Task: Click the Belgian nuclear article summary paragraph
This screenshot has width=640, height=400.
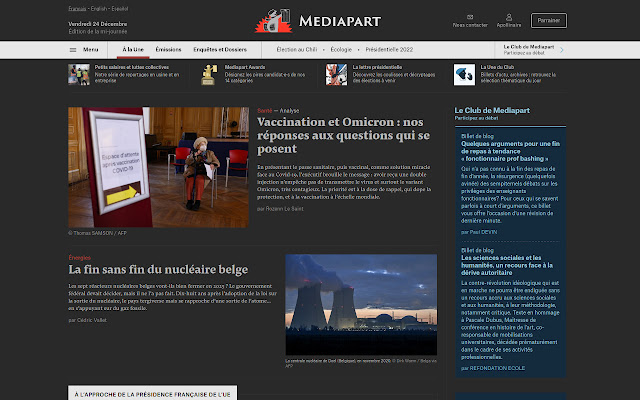Action: (x=172, y=297)
